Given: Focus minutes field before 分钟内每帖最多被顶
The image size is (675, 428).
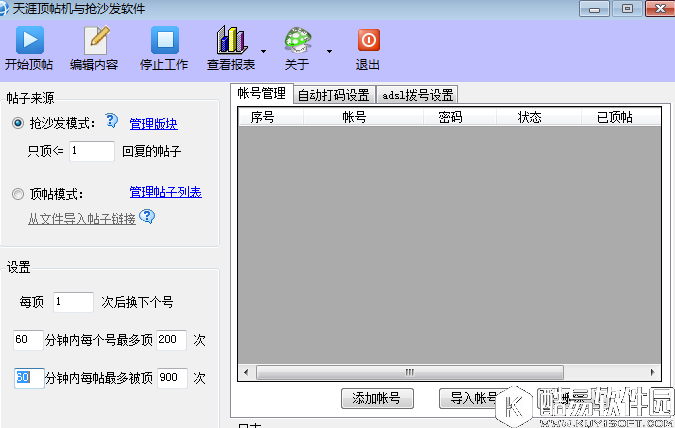Looking at the screenshot, I should 29,378.
